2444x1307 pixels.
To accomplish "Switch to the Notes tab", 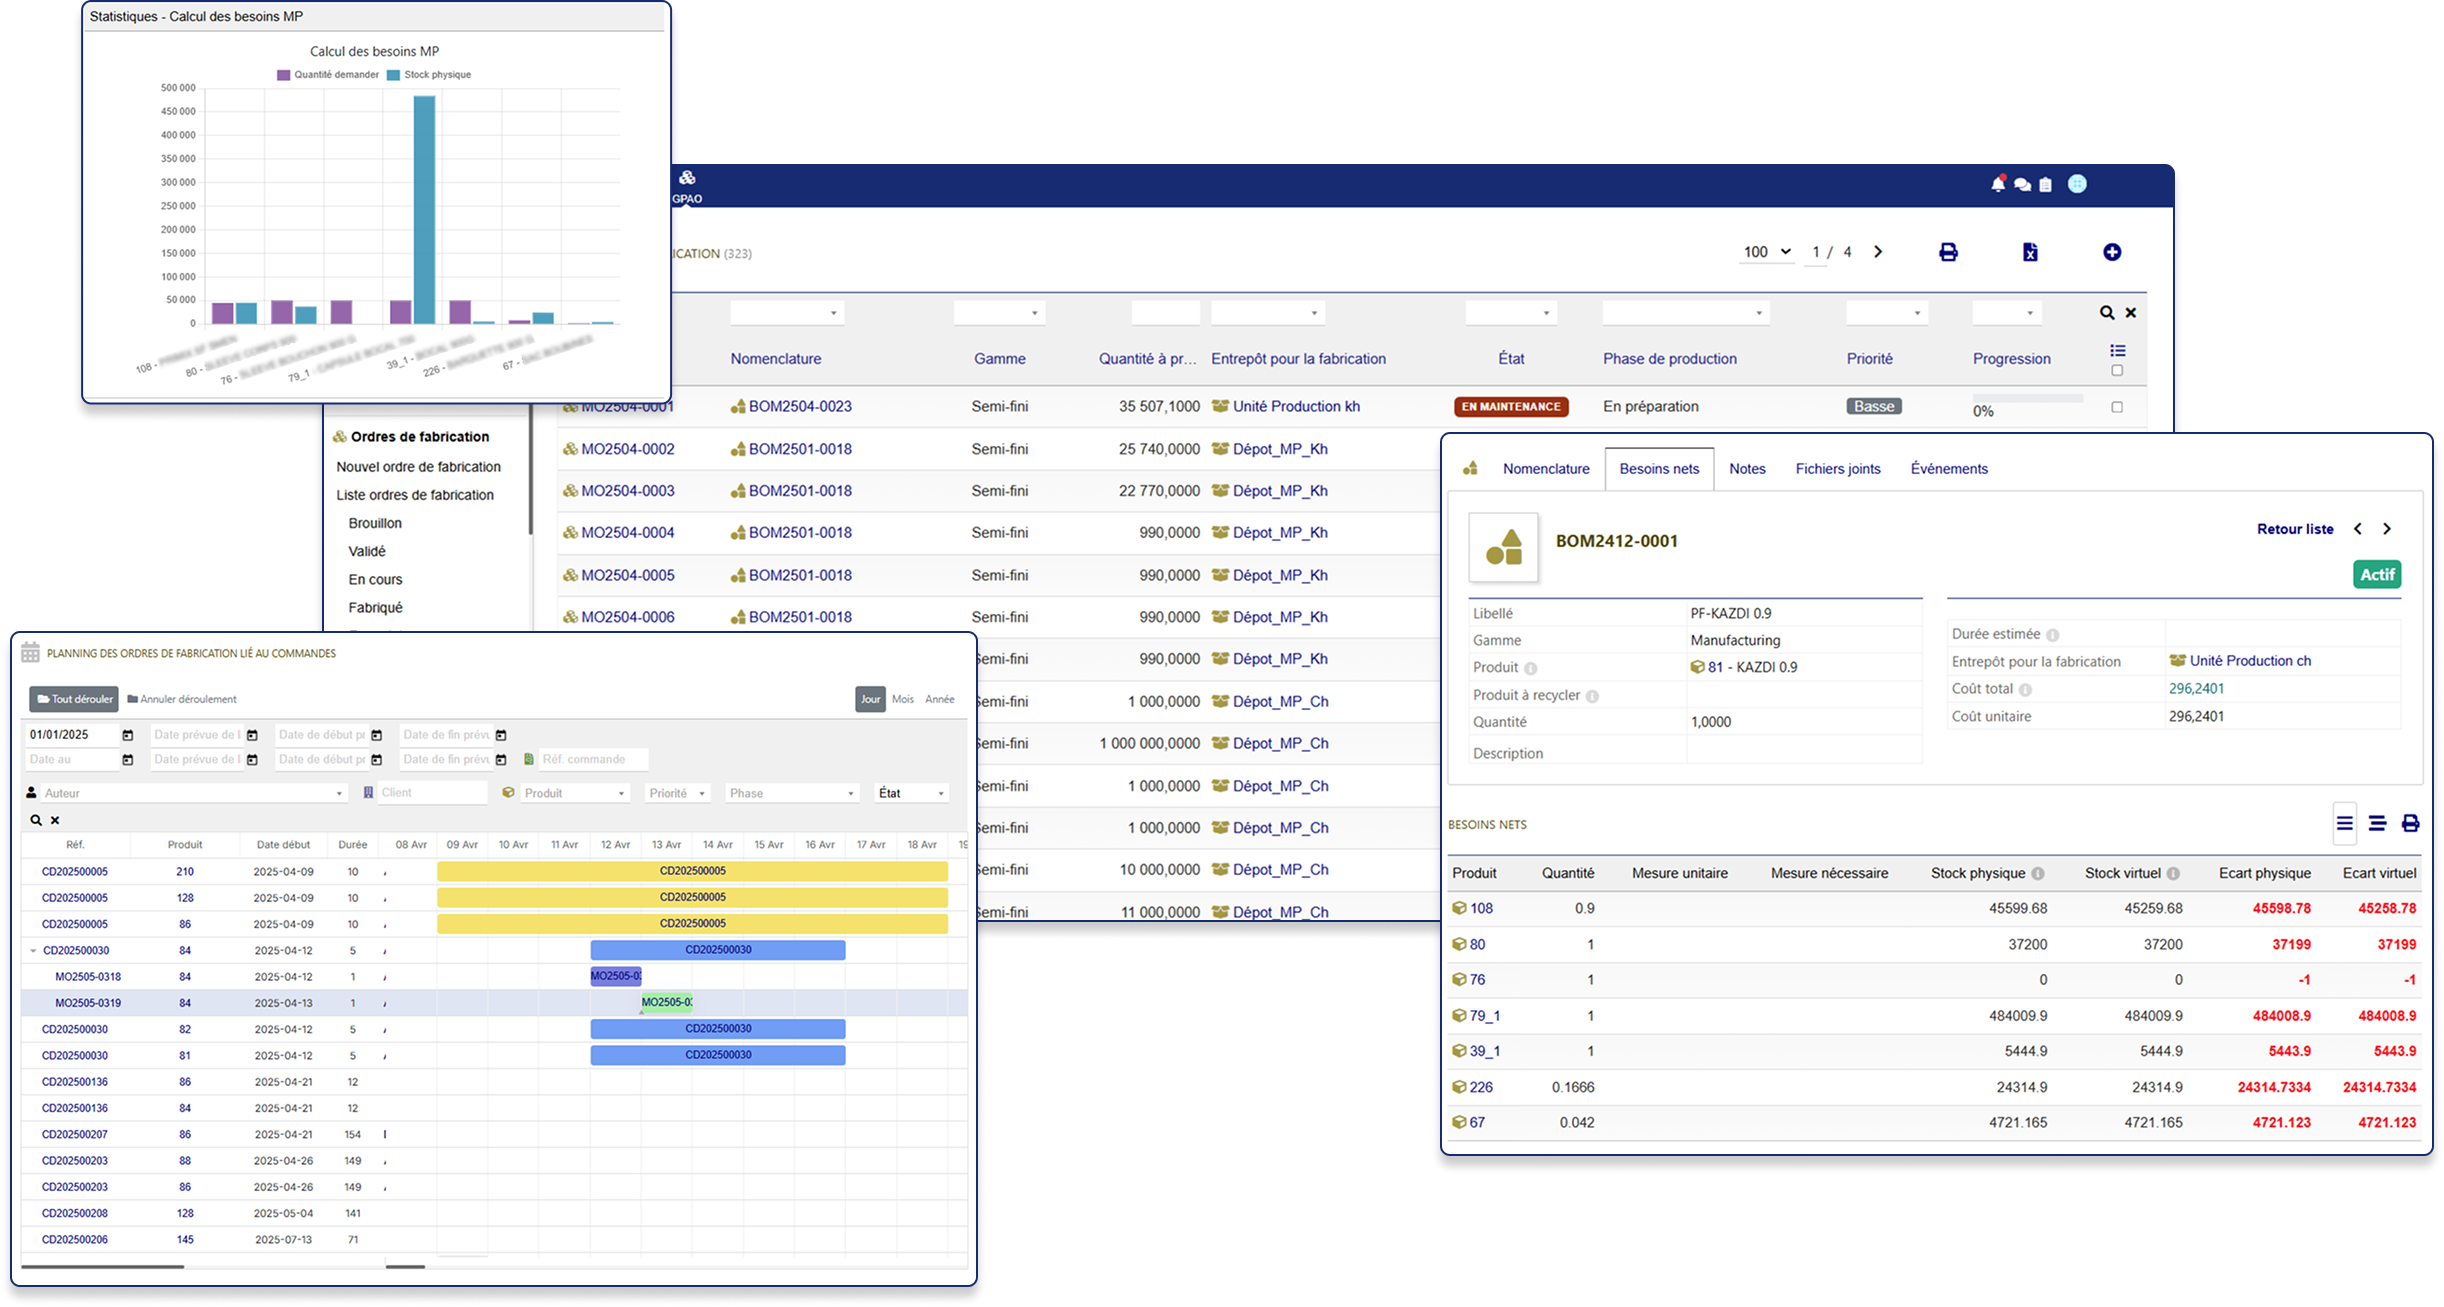I will tap(1747, 468).
